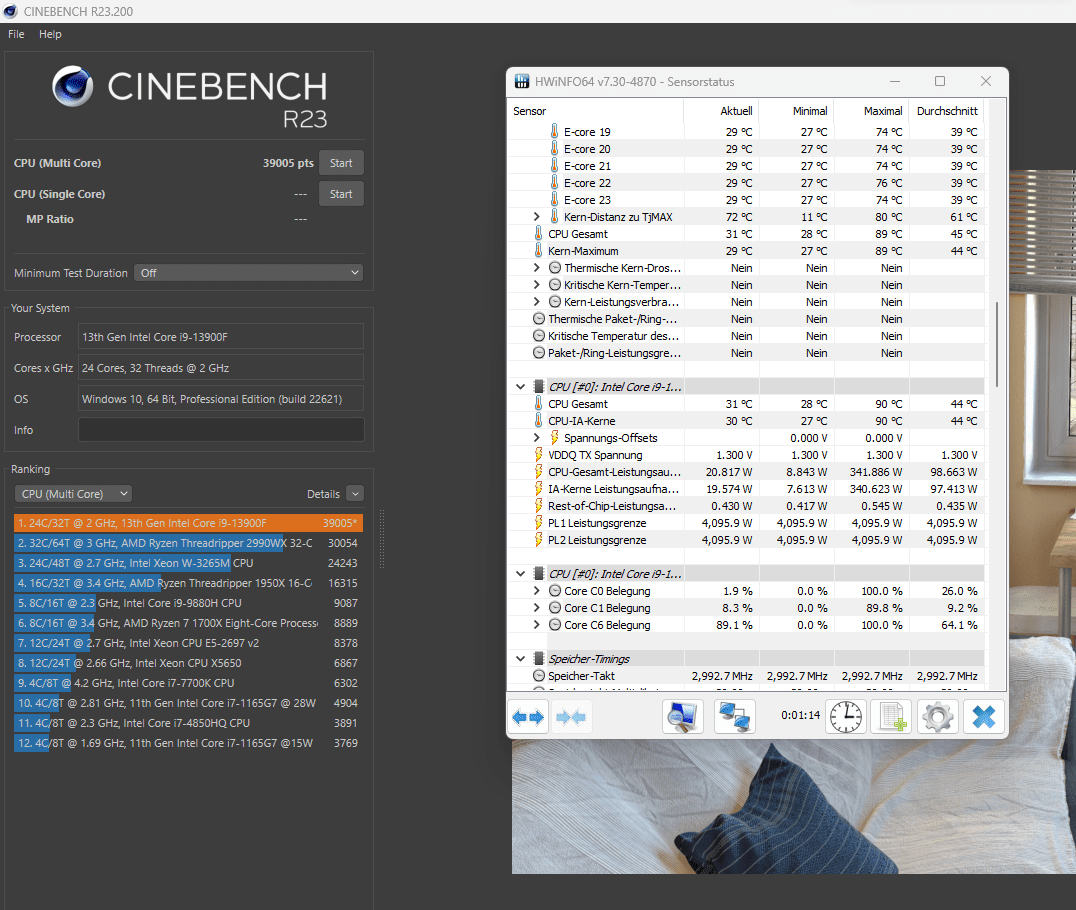Select the IA-Kerne Leistungsaufnahme sensor row

(746, 489)
